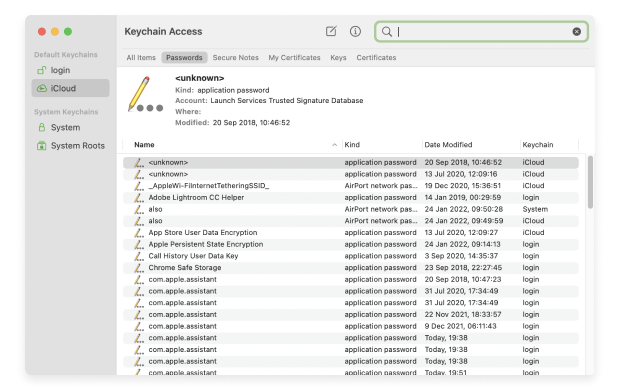The width and height of the screenshot is (620, 390).
Task: Switch to the All Items tab
Action: coord(141,58)
